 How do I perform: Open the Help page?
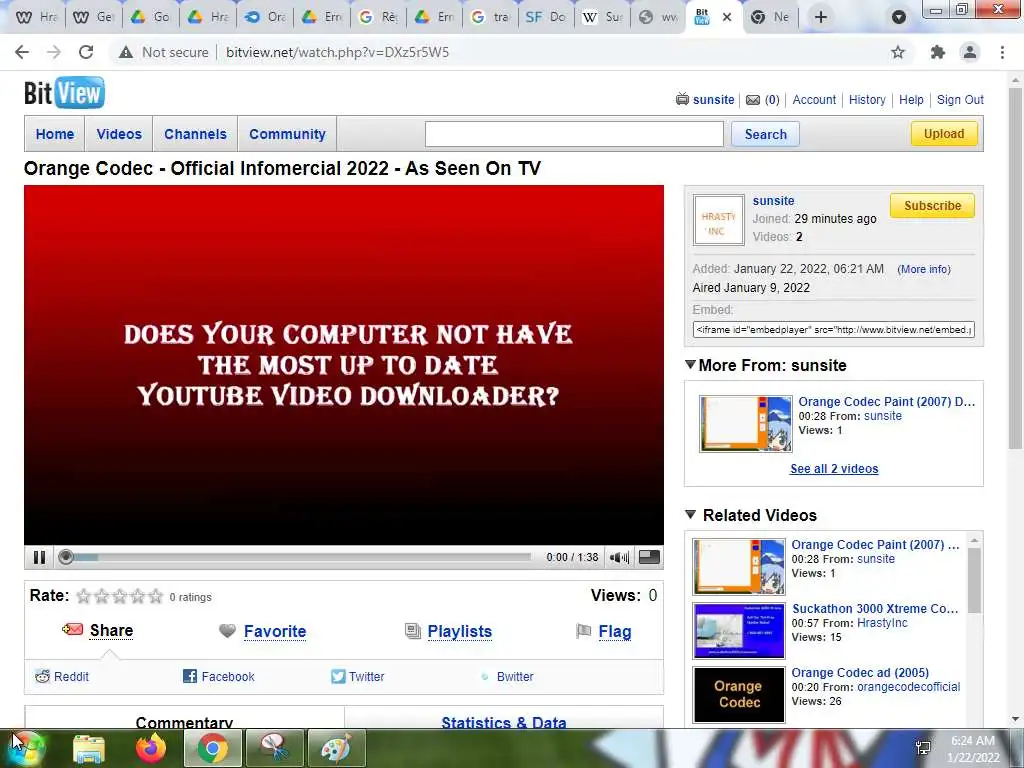911,99
